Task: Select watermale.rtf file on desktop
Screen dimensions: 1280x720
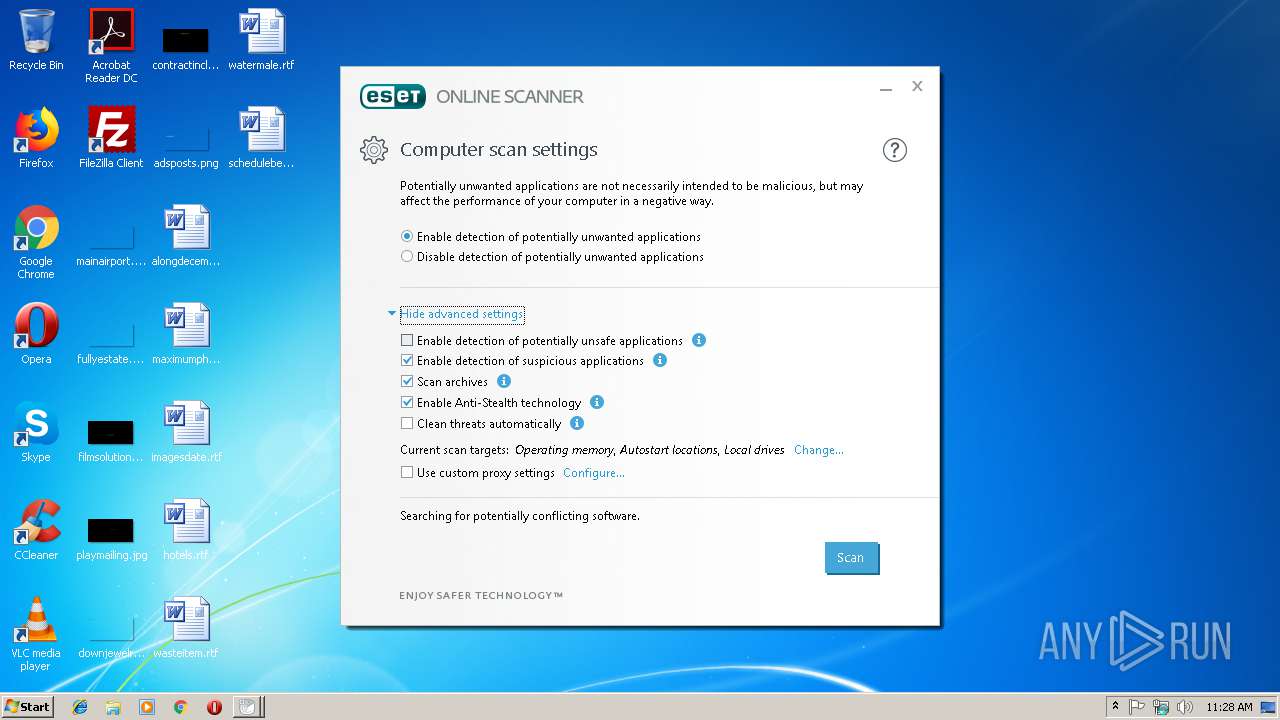Action: coord(261,40)
